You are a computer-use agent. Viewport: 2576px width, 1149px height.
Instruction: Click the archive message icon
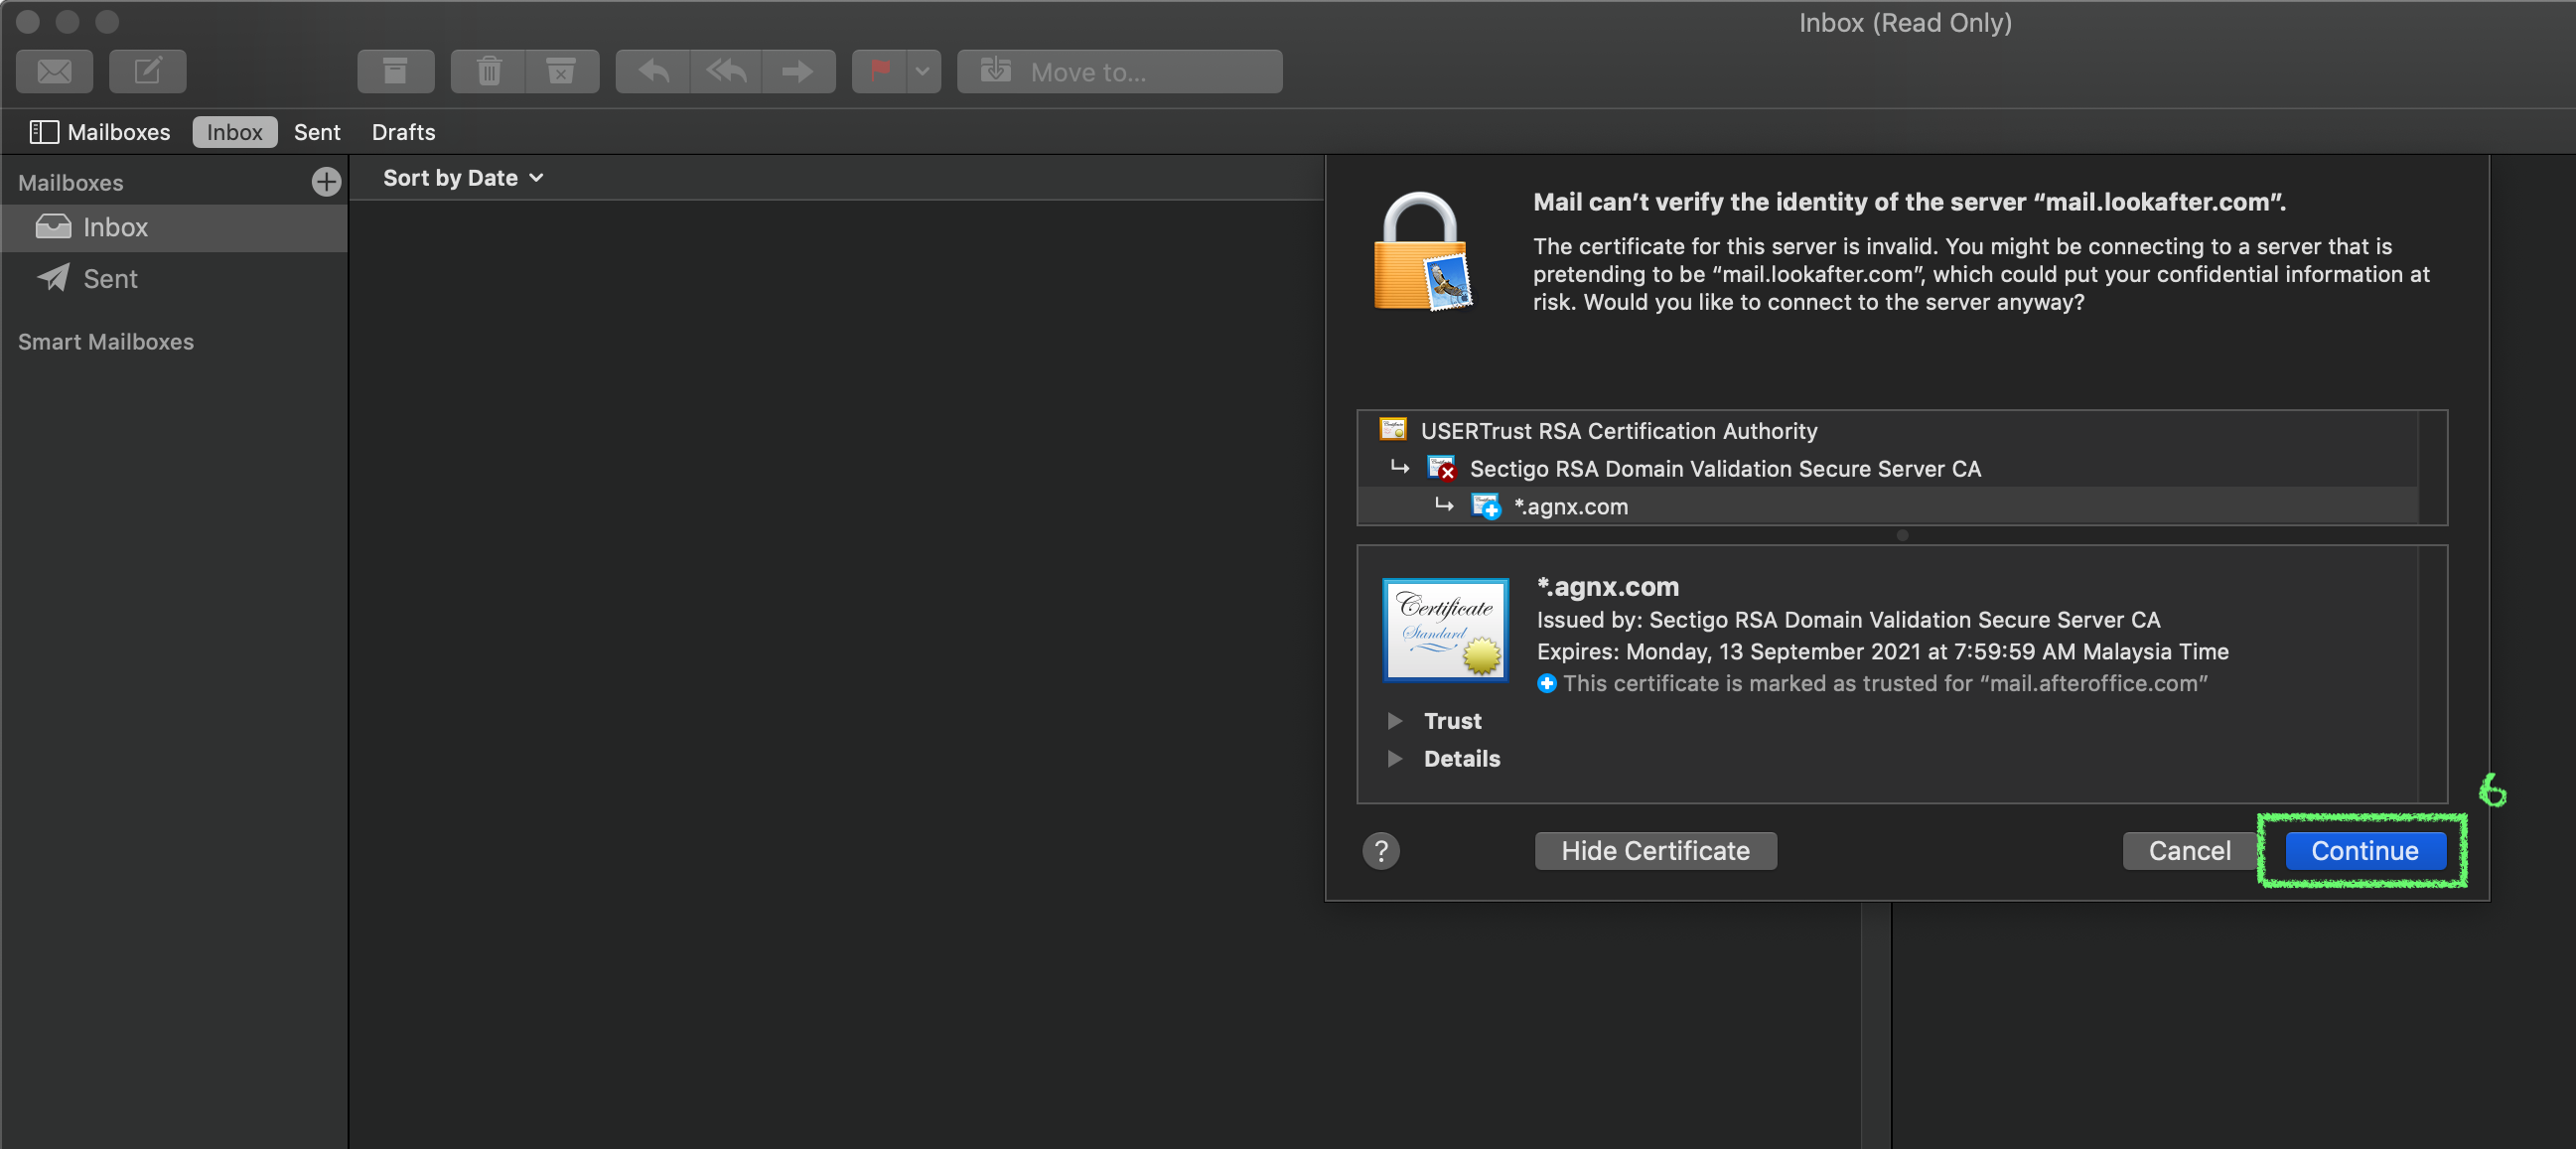click(x=392, y=71)
